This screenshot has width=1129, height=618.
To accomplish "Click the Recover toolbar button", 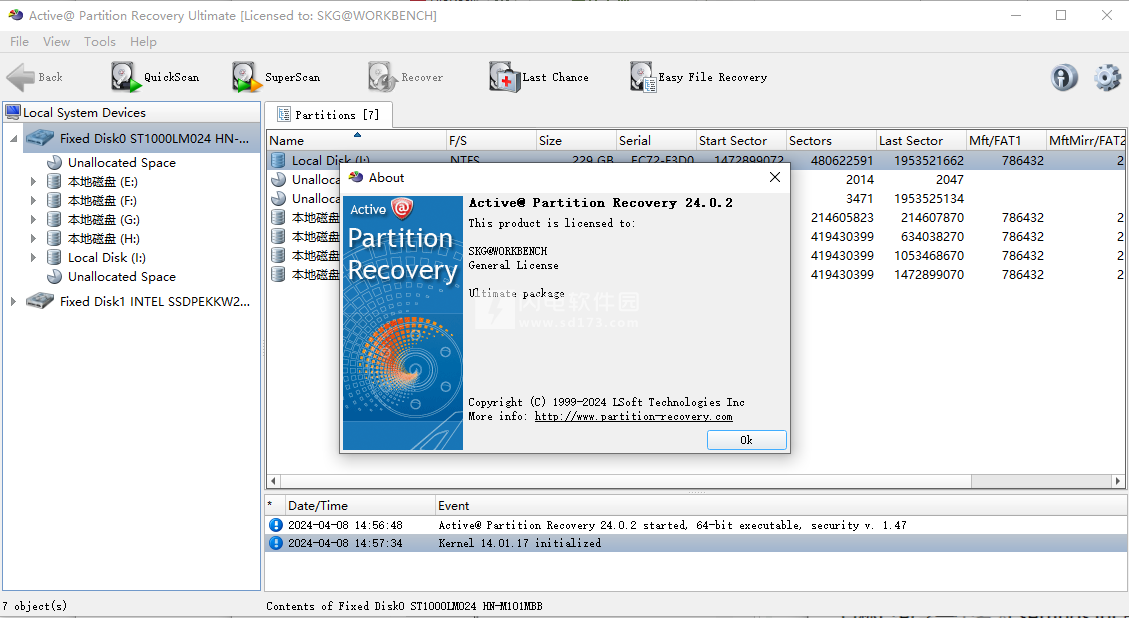I will [x=405, y=77].
